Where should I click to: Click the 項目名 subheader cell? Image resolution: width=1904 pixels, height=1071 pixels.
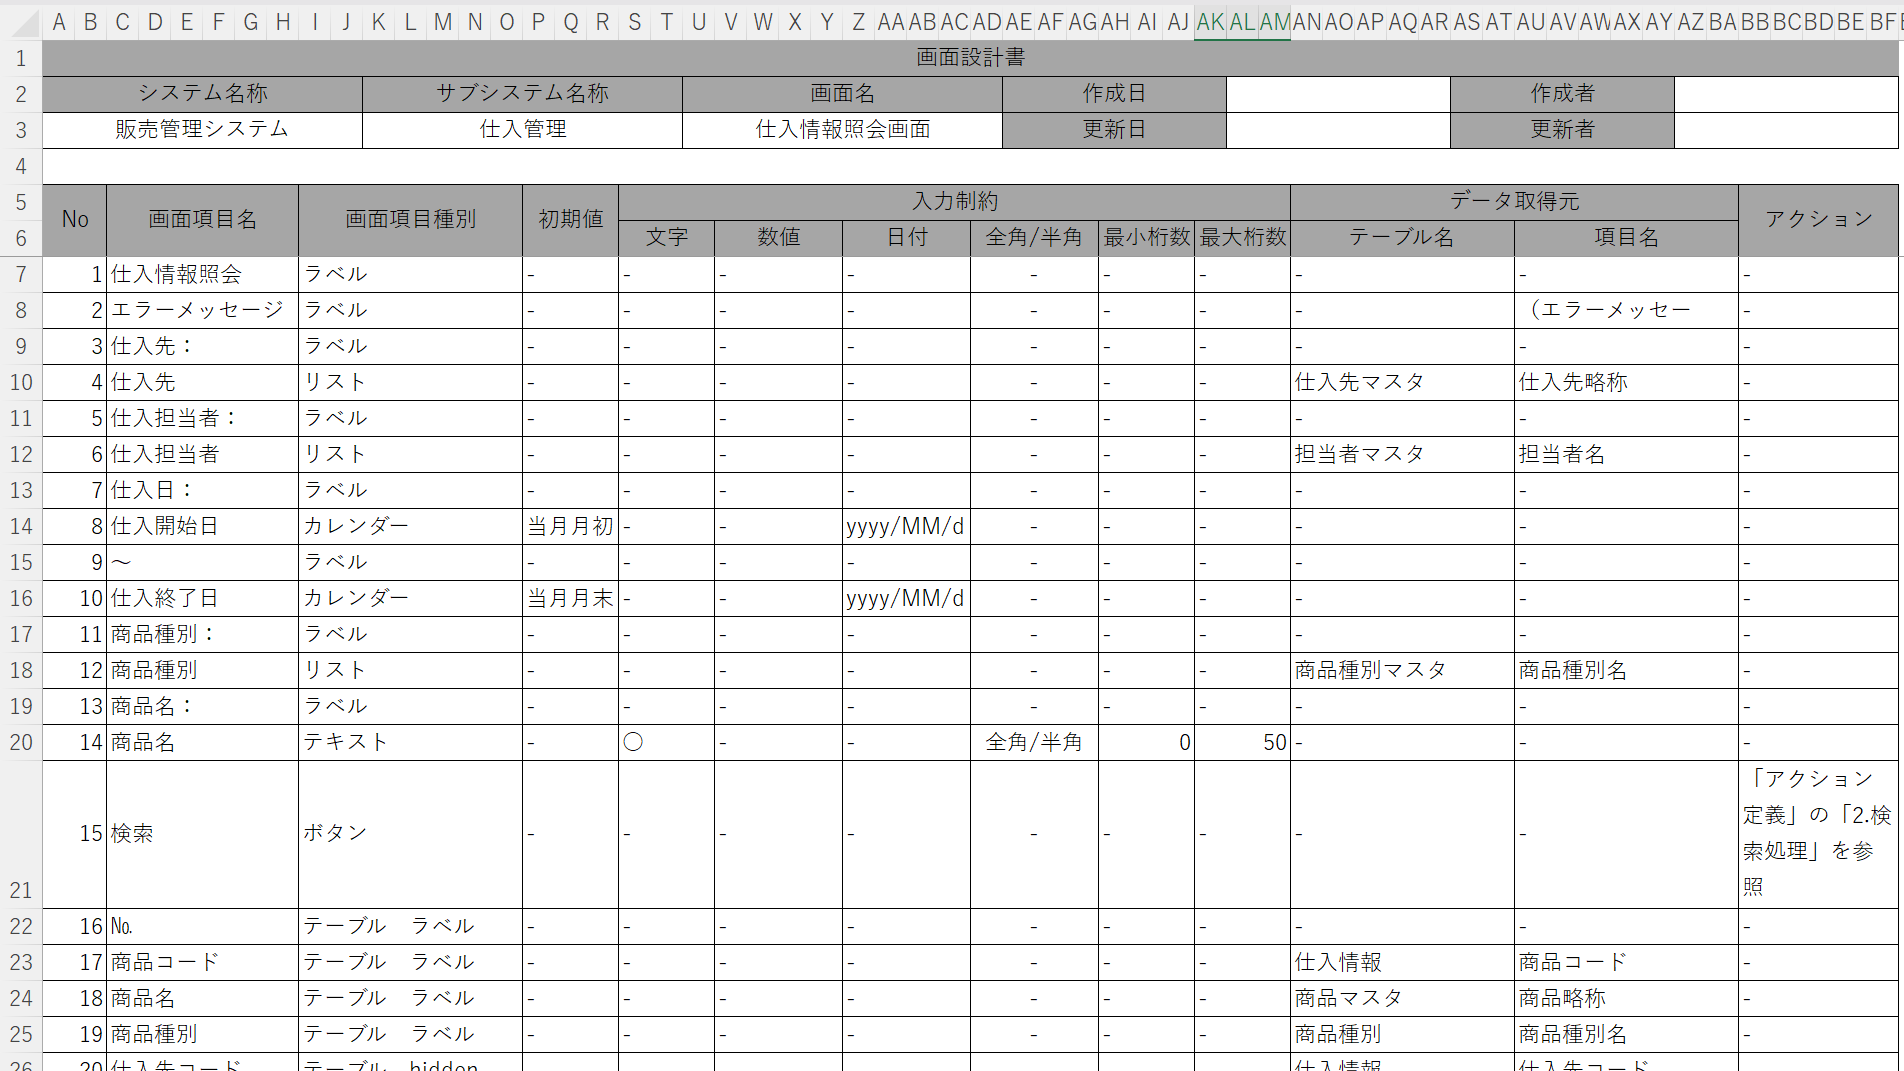pyautogui.click(x=1626, y=238)
